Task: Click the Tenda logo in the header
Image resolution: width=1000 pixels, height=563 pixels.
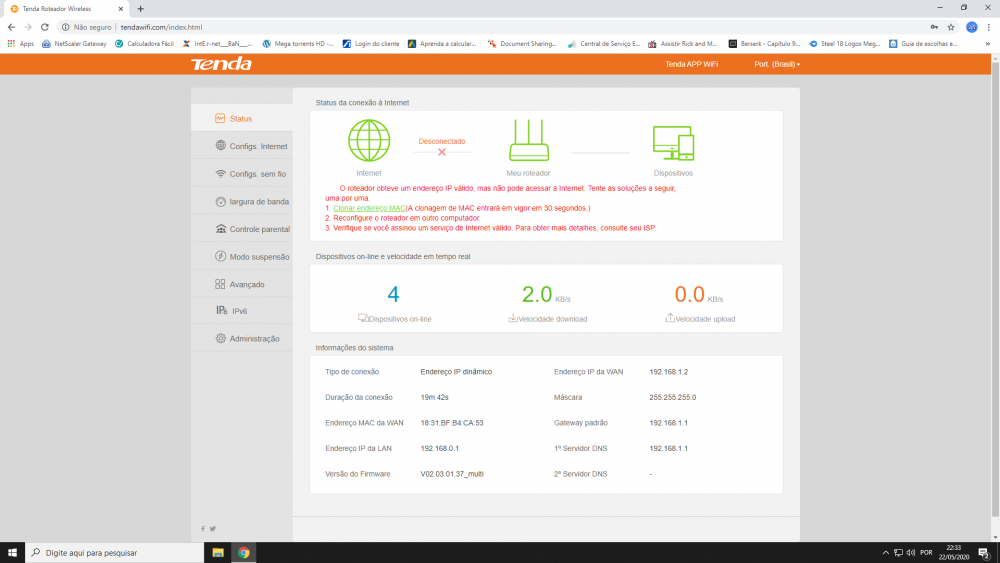Action: click(x=221, y=64)
